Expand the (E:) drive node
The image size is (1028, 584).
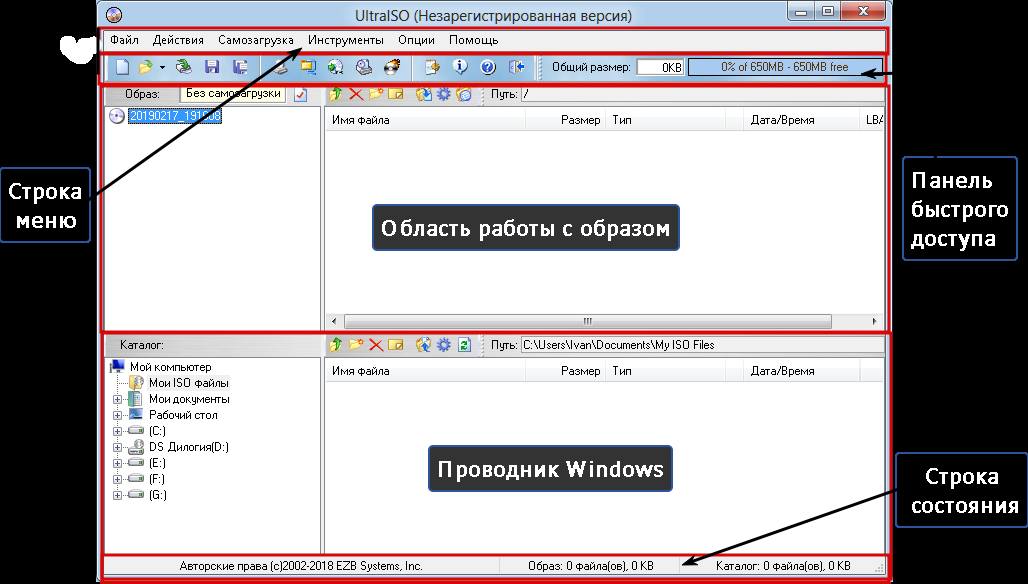click(x=117, y=463)
